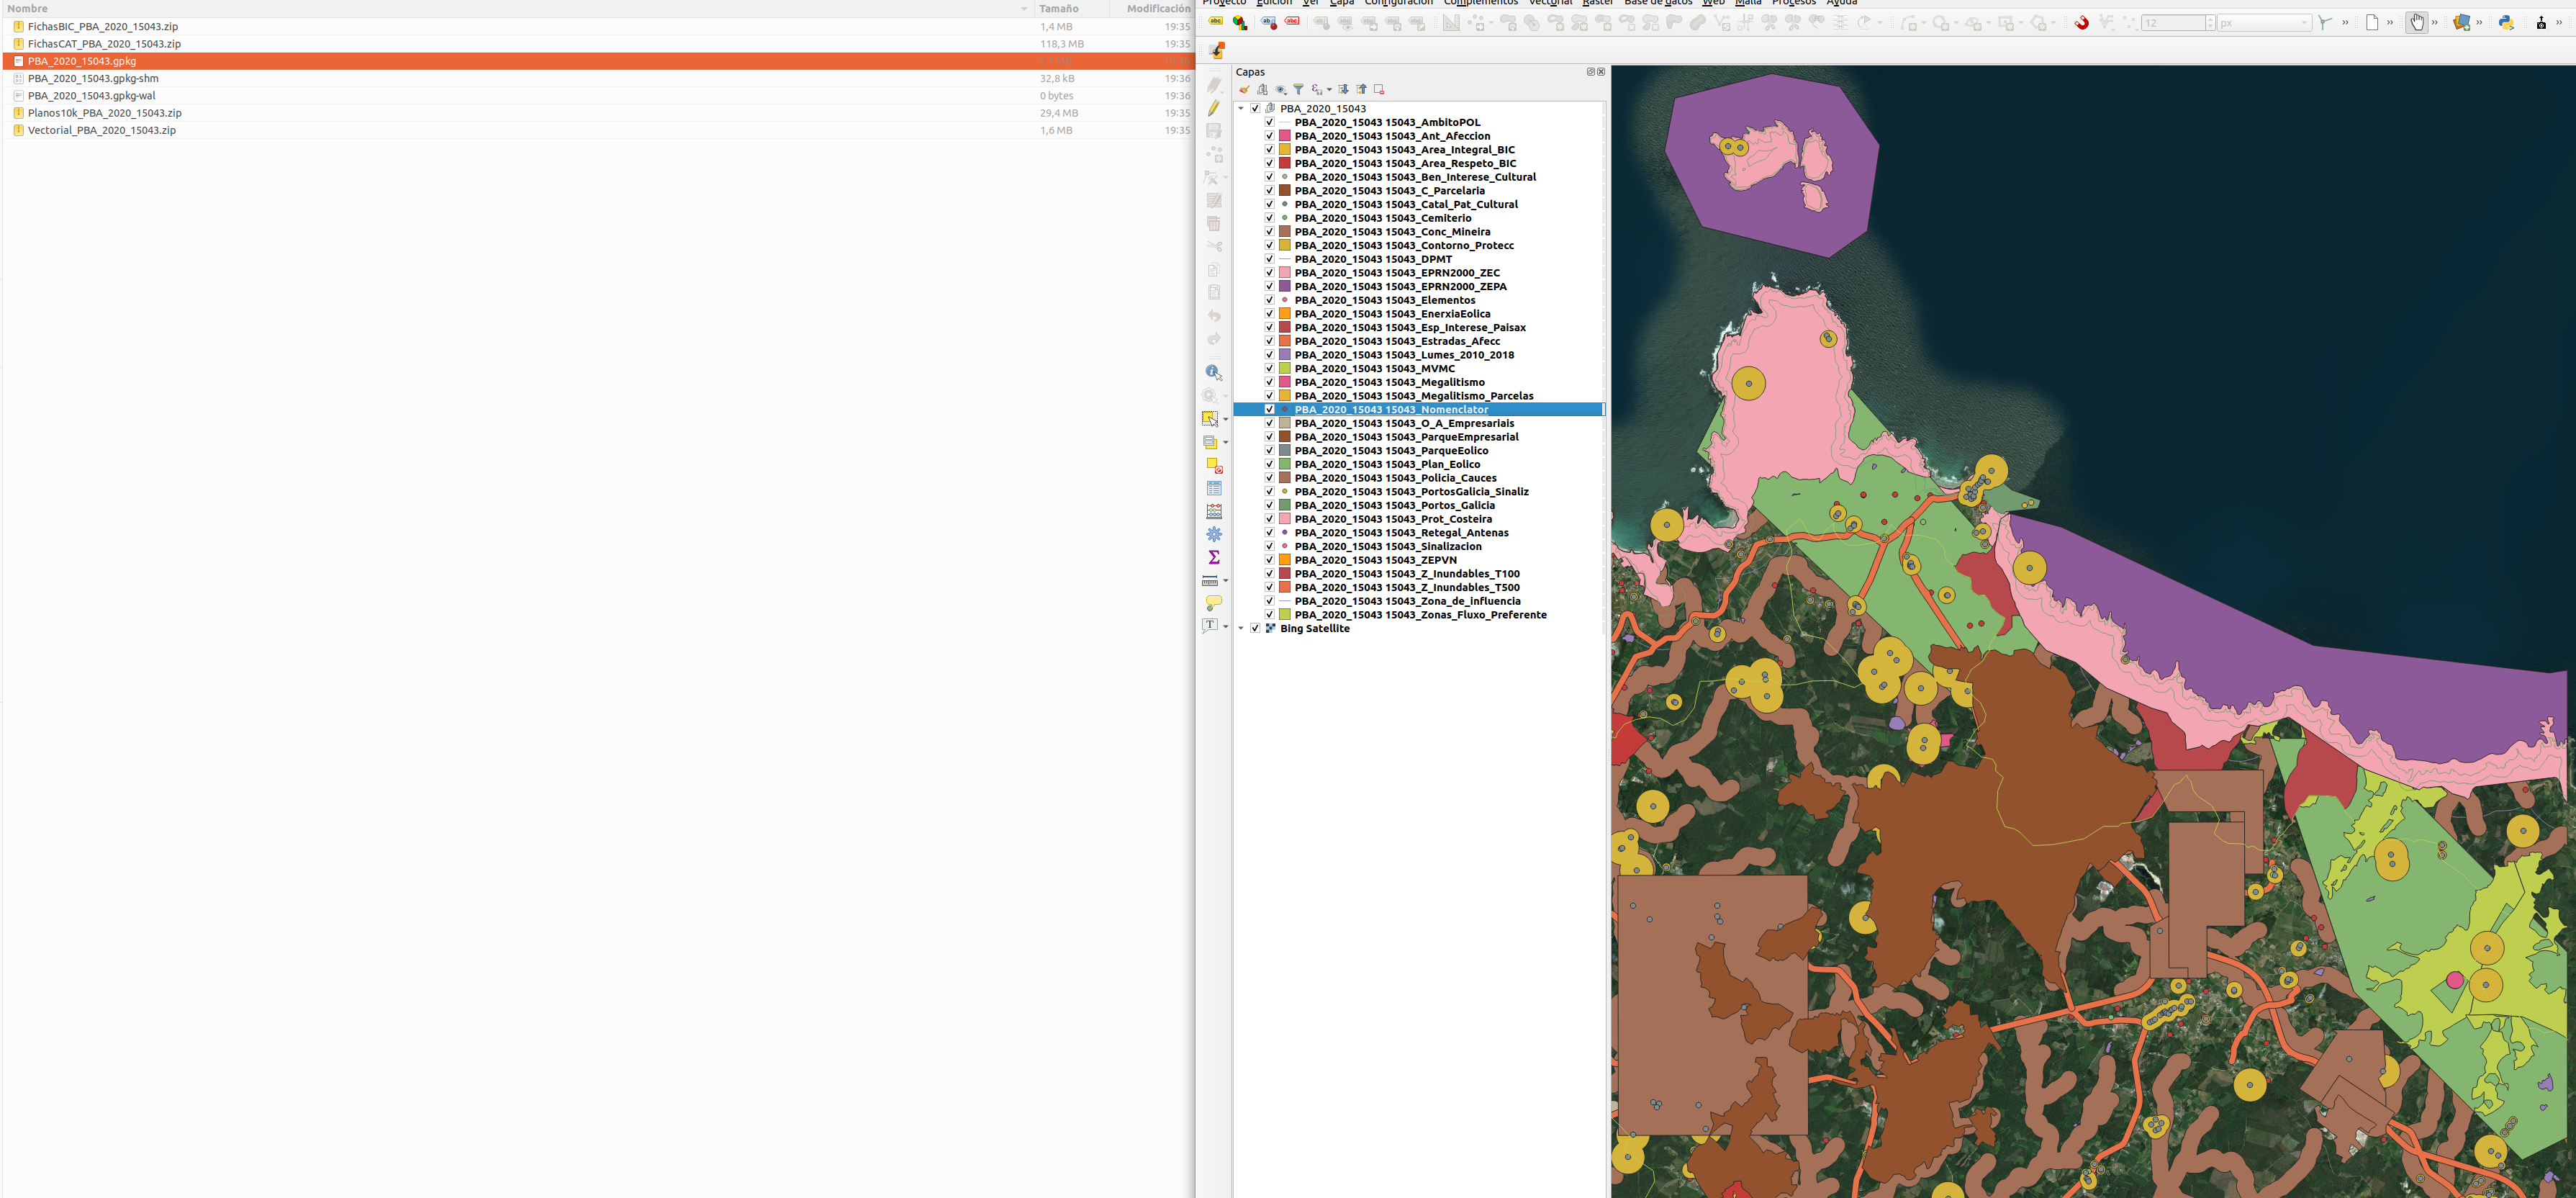Sort files by the Tamaño column header
The height and width of the screenshot is (1198, 2576).
(1058, 8)
